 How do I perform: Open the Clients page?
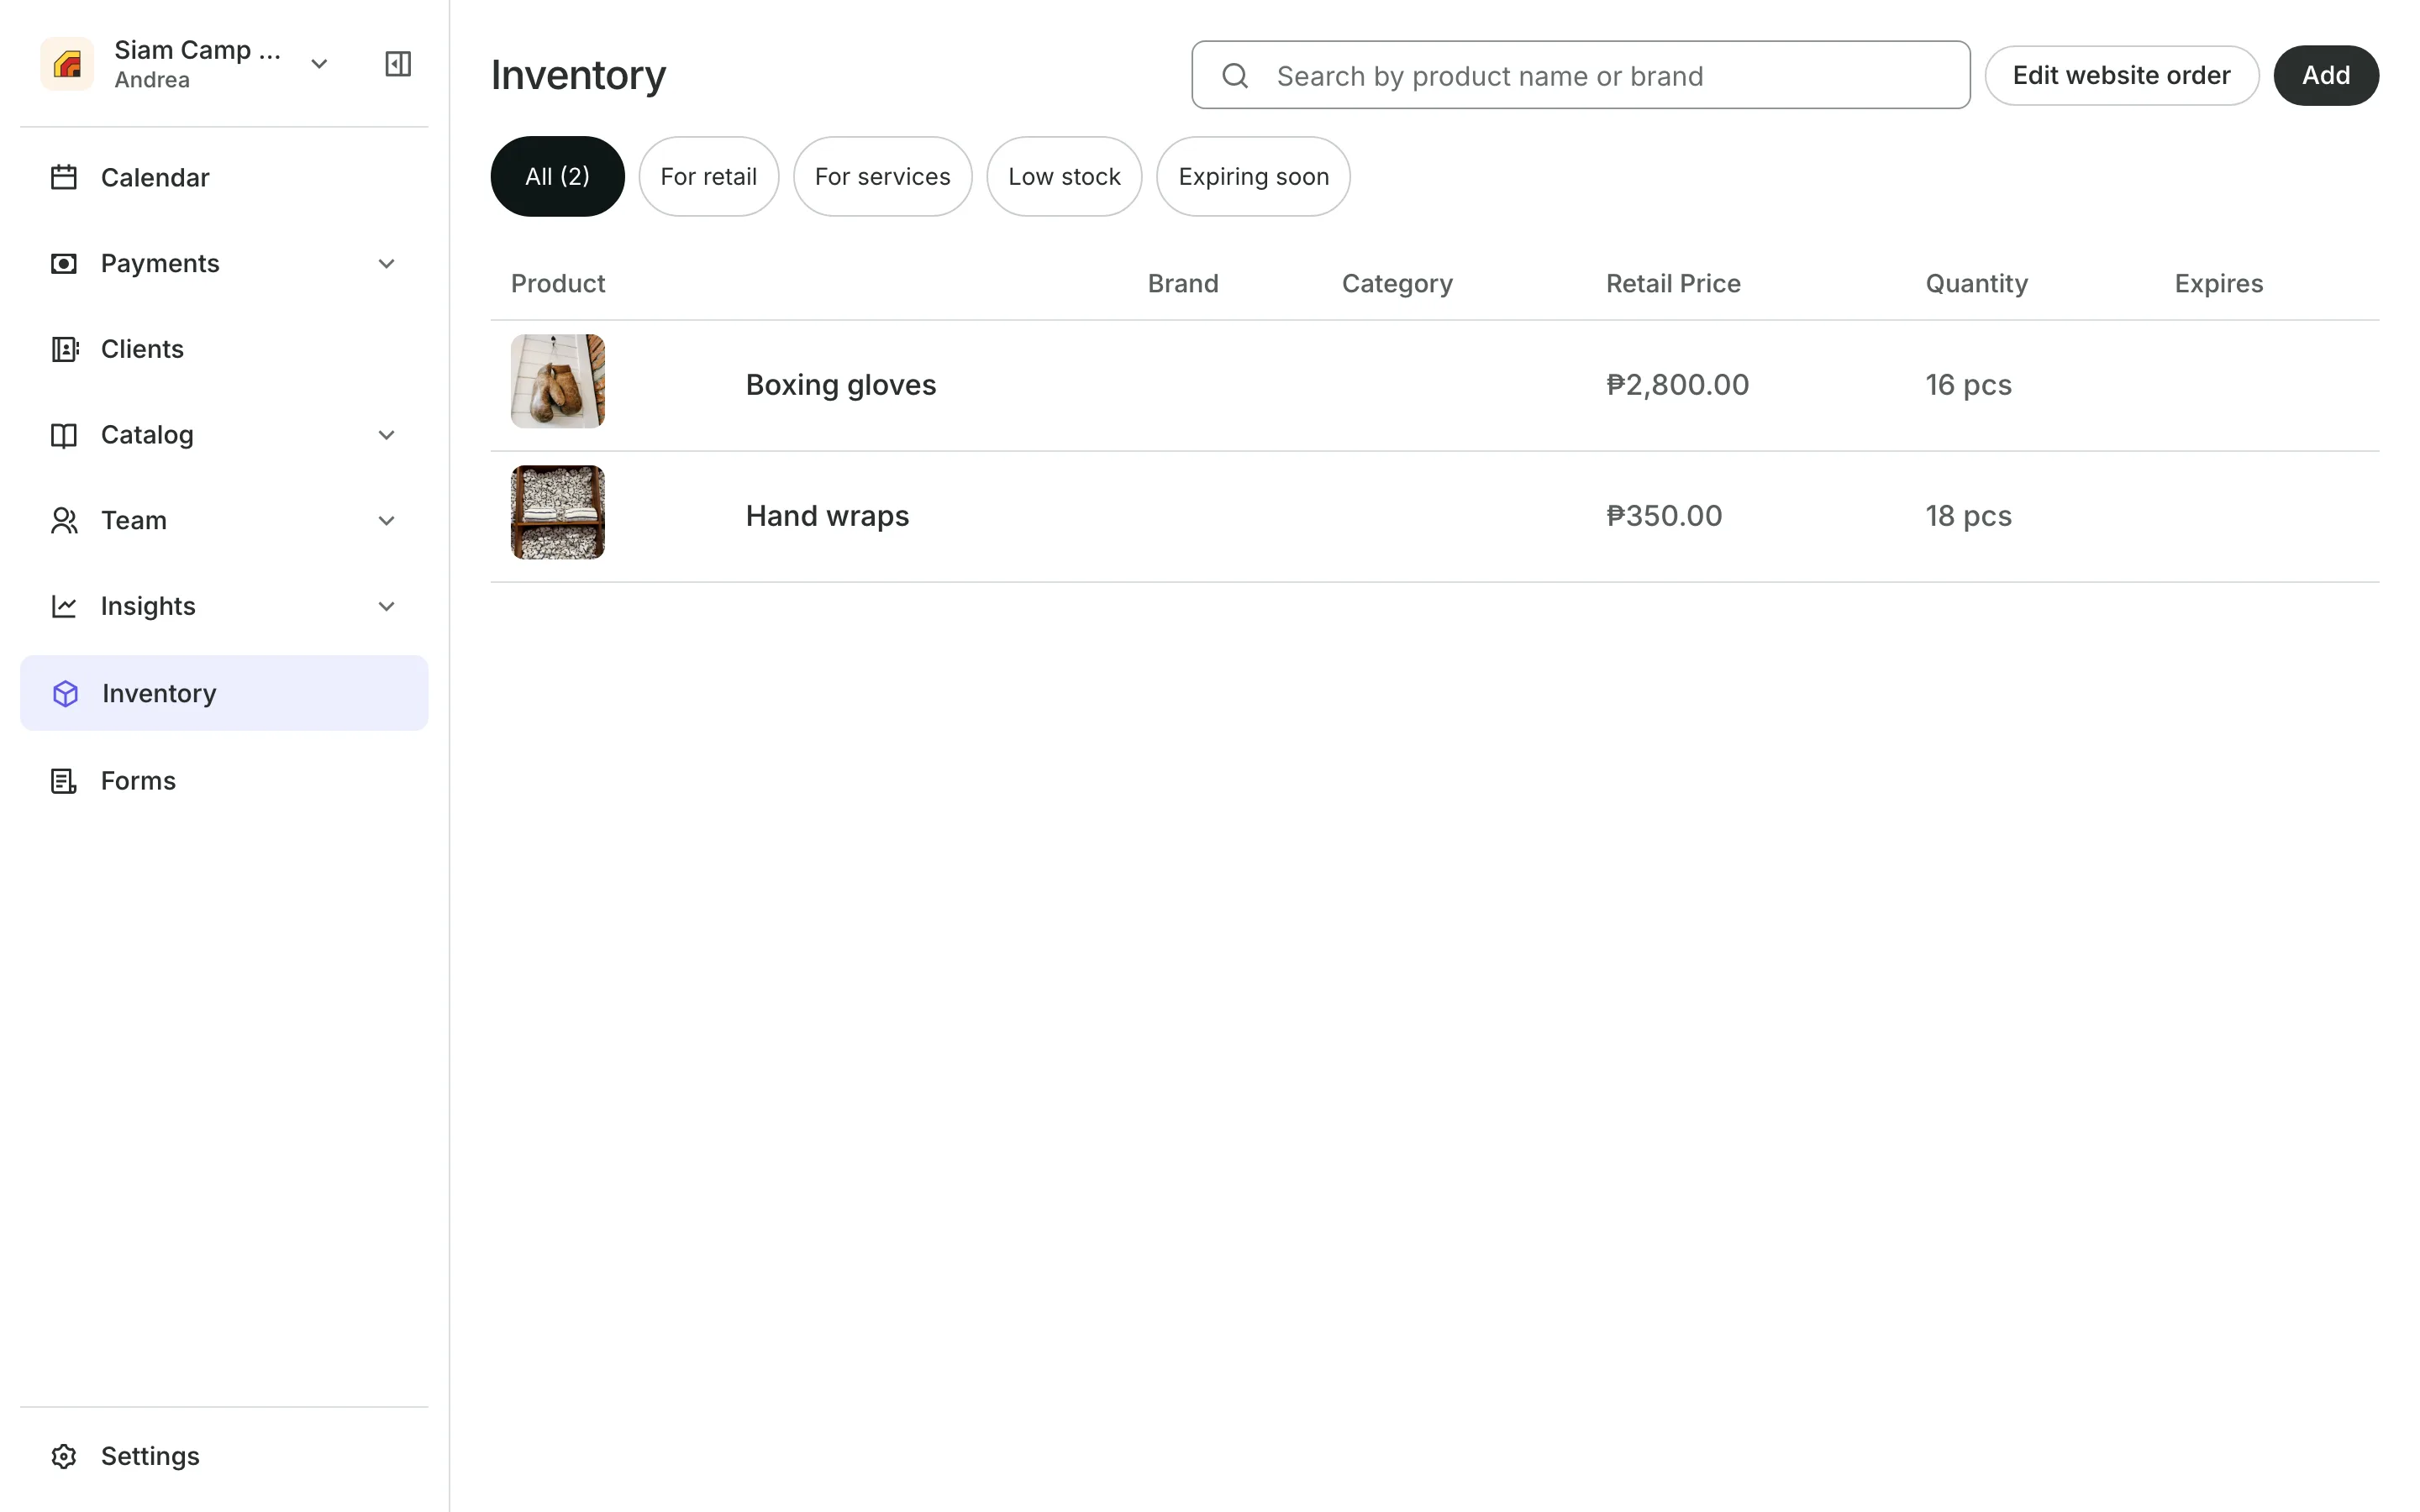pos(224,349)
